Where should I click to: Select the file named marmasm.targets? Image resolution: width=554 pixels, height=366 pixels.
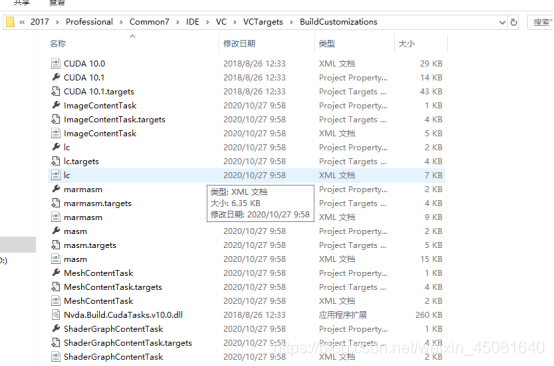98,203
